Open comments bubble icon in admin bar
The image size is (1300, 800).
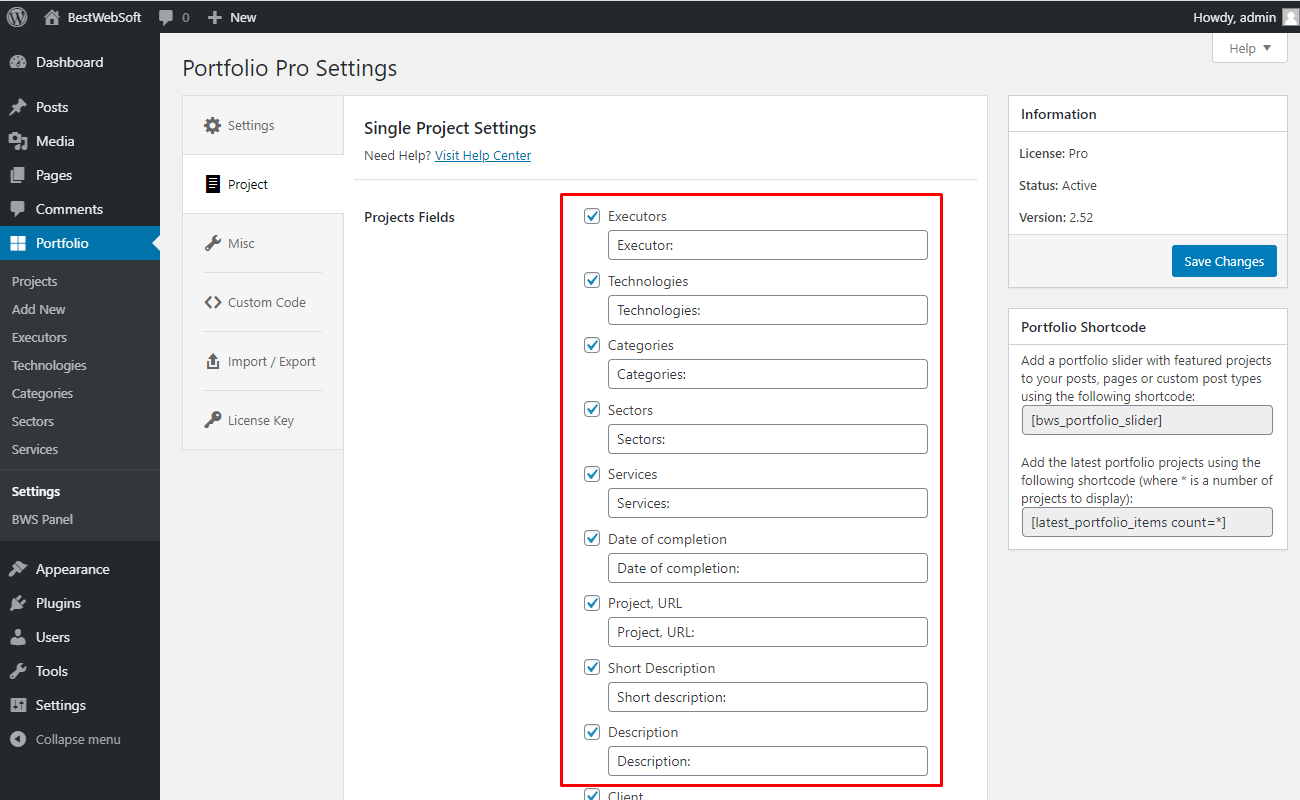point(166,17)
